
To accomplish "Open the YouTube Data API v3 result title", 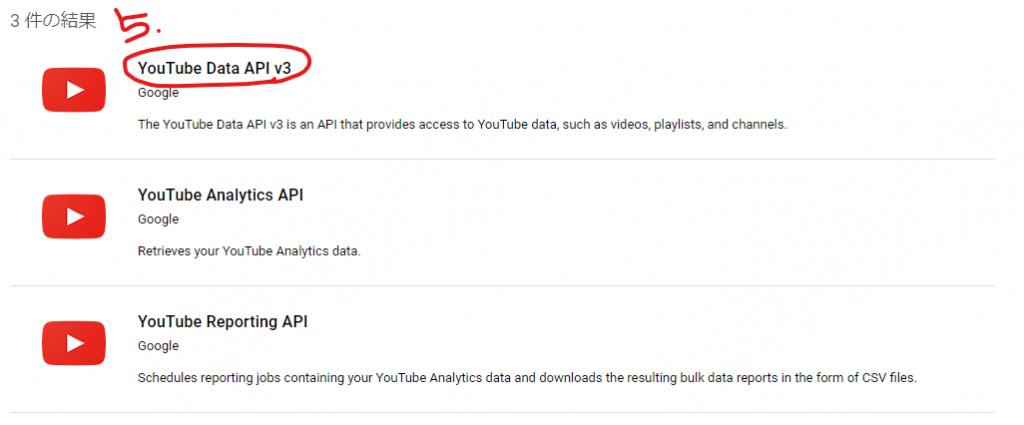I will tap(214, 69).
